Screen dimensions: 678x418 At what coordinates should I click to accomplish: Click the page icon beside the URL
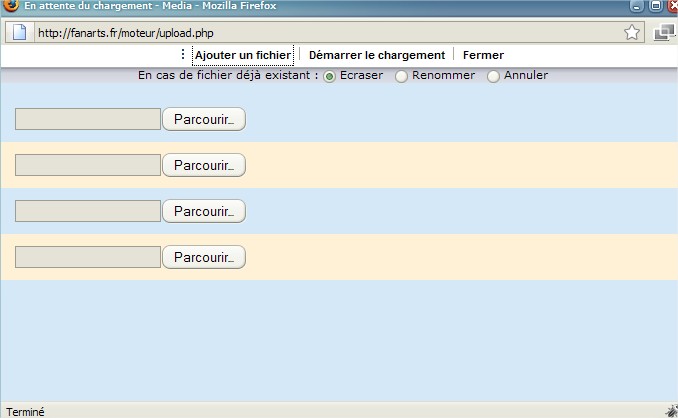point(19,32)
